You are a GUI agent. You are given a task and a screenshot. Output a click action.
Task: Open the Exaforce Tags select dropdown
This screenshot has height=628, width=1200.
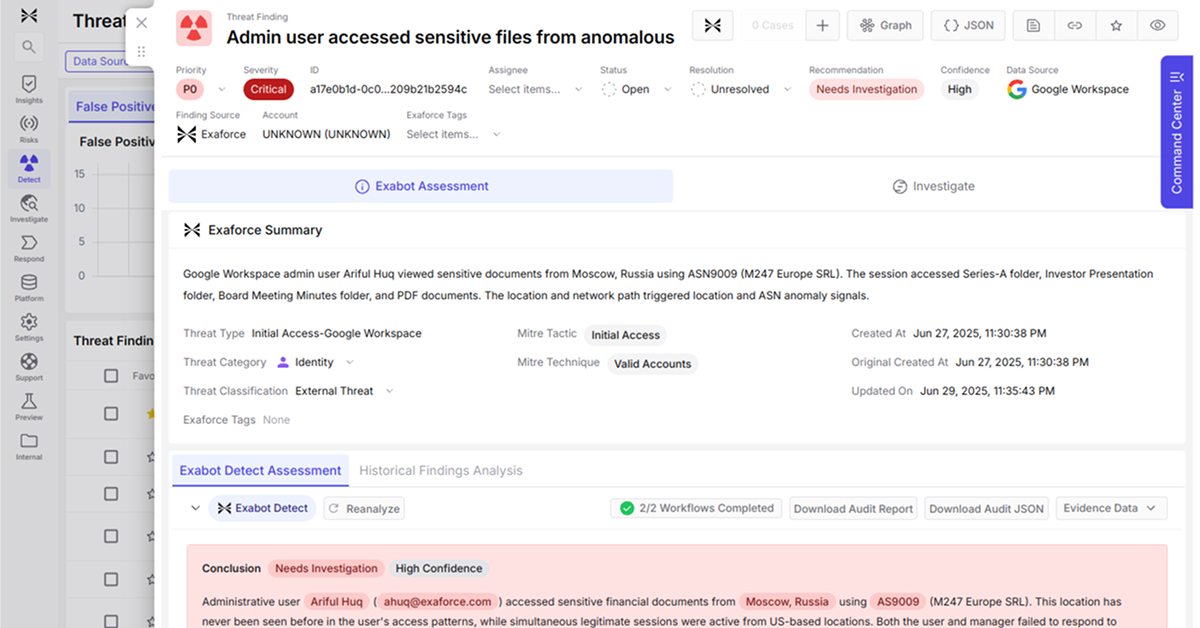tap(454, 134)
